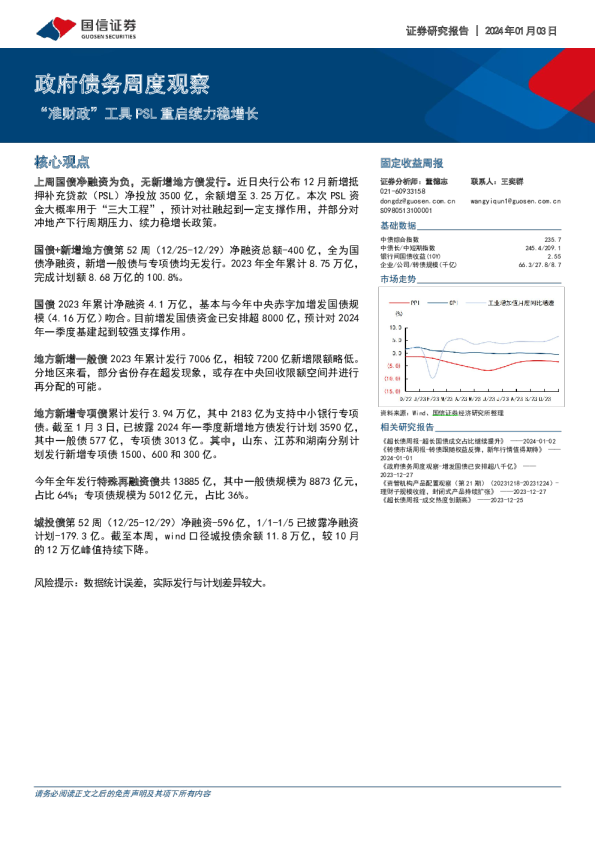Click the phone number 021-60933158
Image resolution: width=595 pixels, height=842 pixels.
[402, 191]
